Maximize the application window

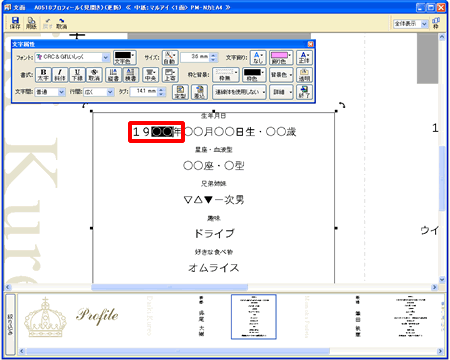(431, 7)
